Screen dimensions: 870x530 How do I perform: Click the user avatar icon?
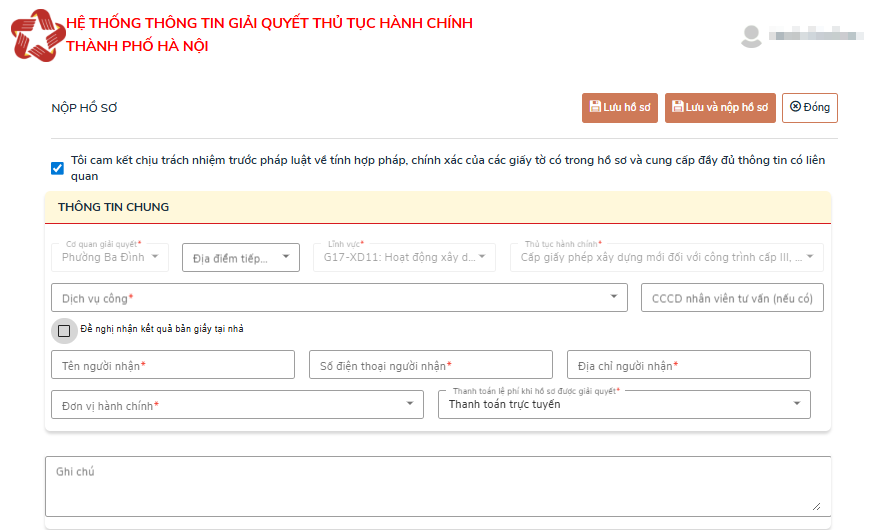(751, 36)
